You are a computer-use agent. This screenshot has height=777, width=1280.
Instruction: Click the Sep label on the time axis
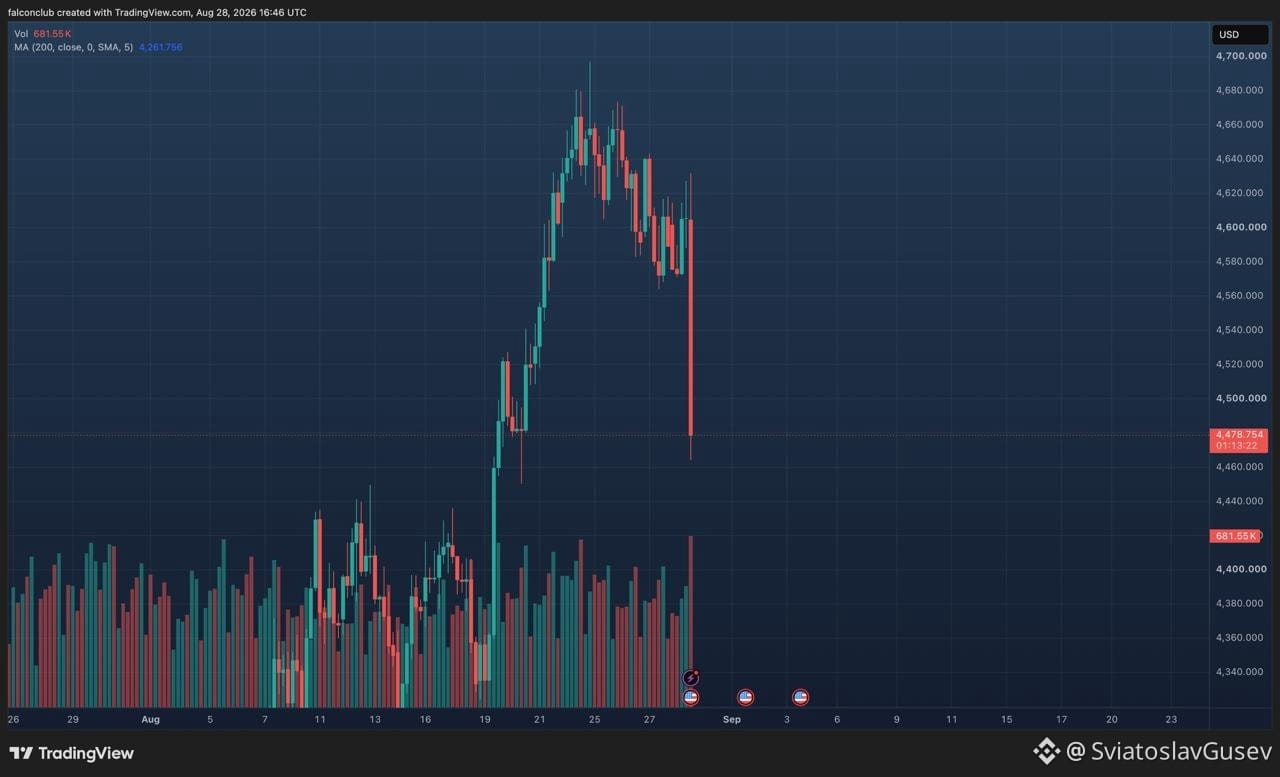pyautogui.click(x=732, y=719)
